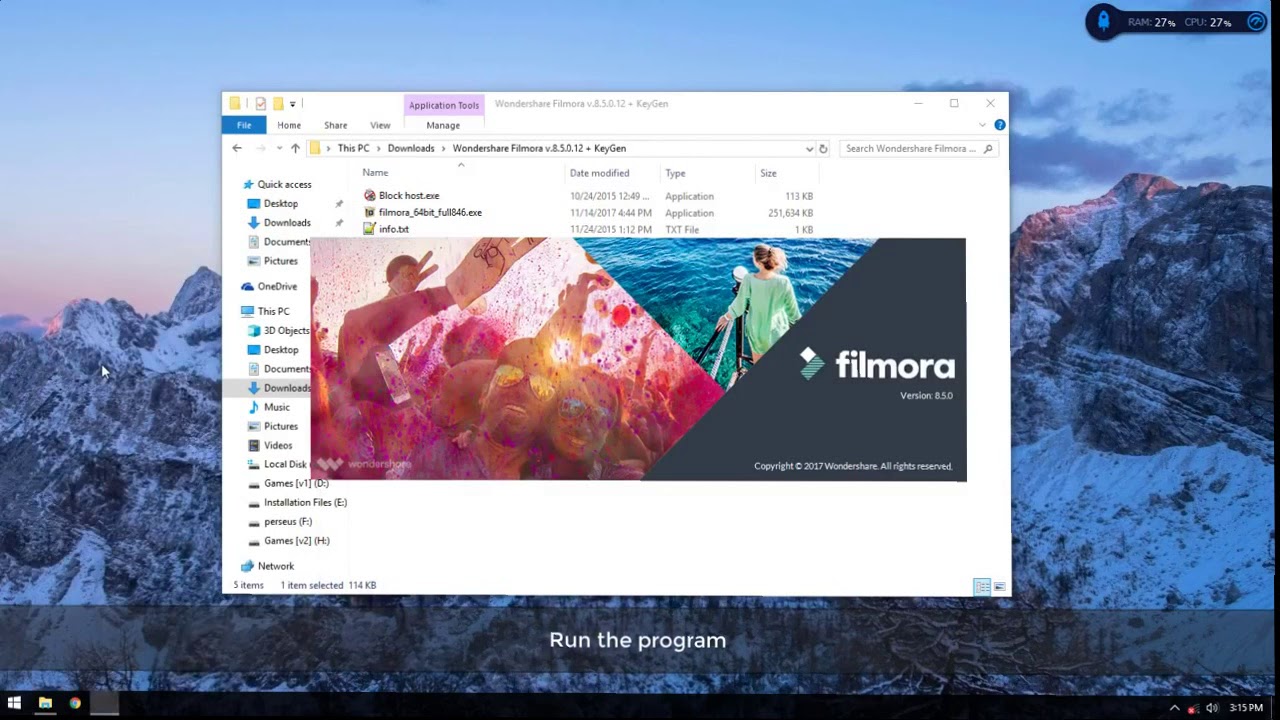Sort files by Size column

click(x=768, y=173)
